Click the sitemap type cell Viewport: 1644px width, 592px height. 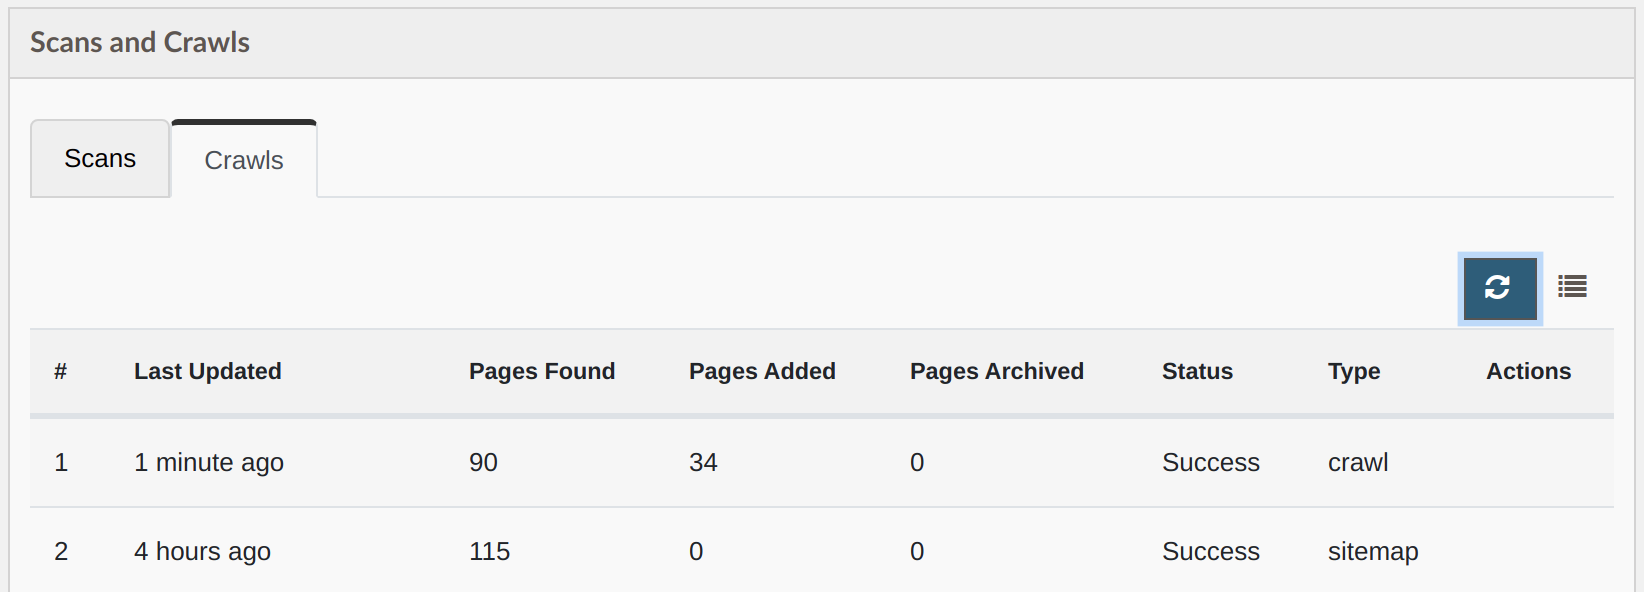click(x=1373, y=552)
